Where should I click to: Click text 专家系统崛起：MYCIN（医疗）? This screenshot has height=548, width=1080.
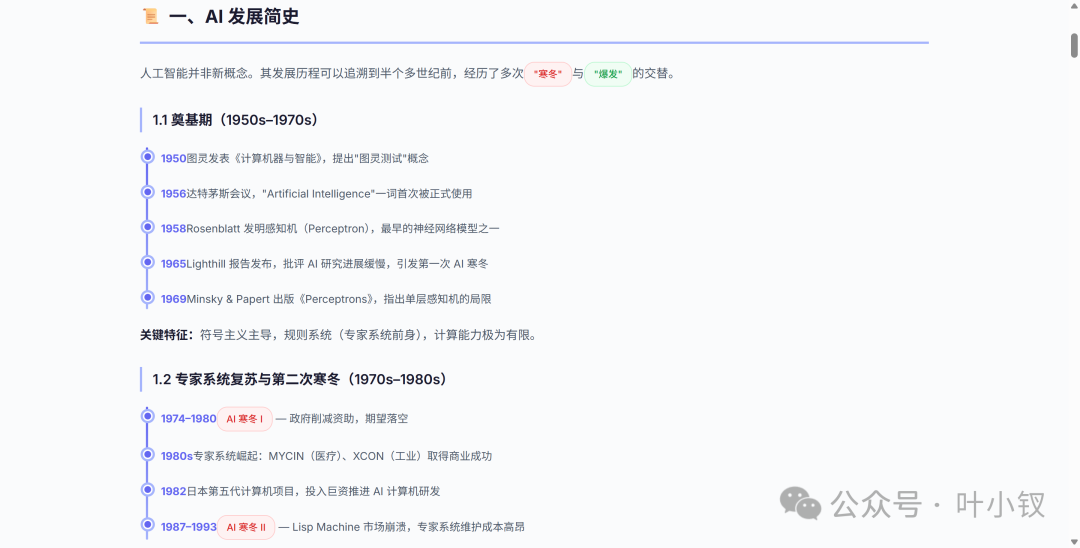pos(264,456)
